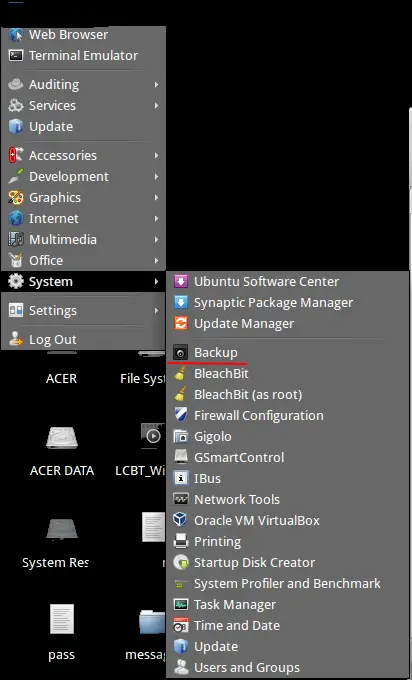This screenshot has width=412, height=680.
Task: Open the GSmartControl drive icon
Action: pyautogui.click(x=180, y=458)
